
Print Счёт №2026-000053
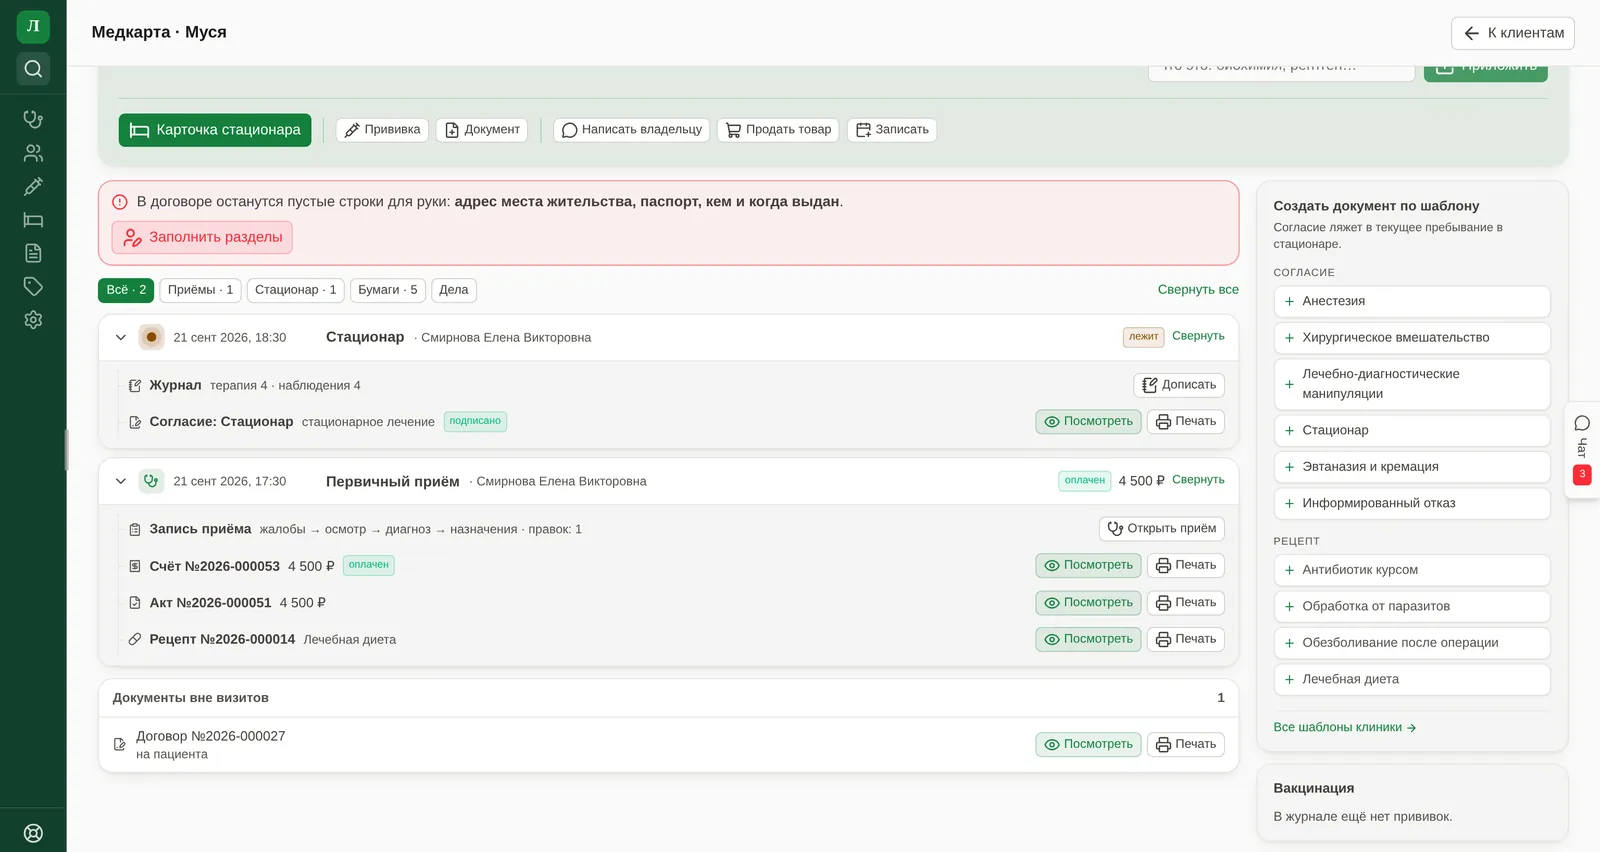pyautogui.click(x=1186, y=566)
